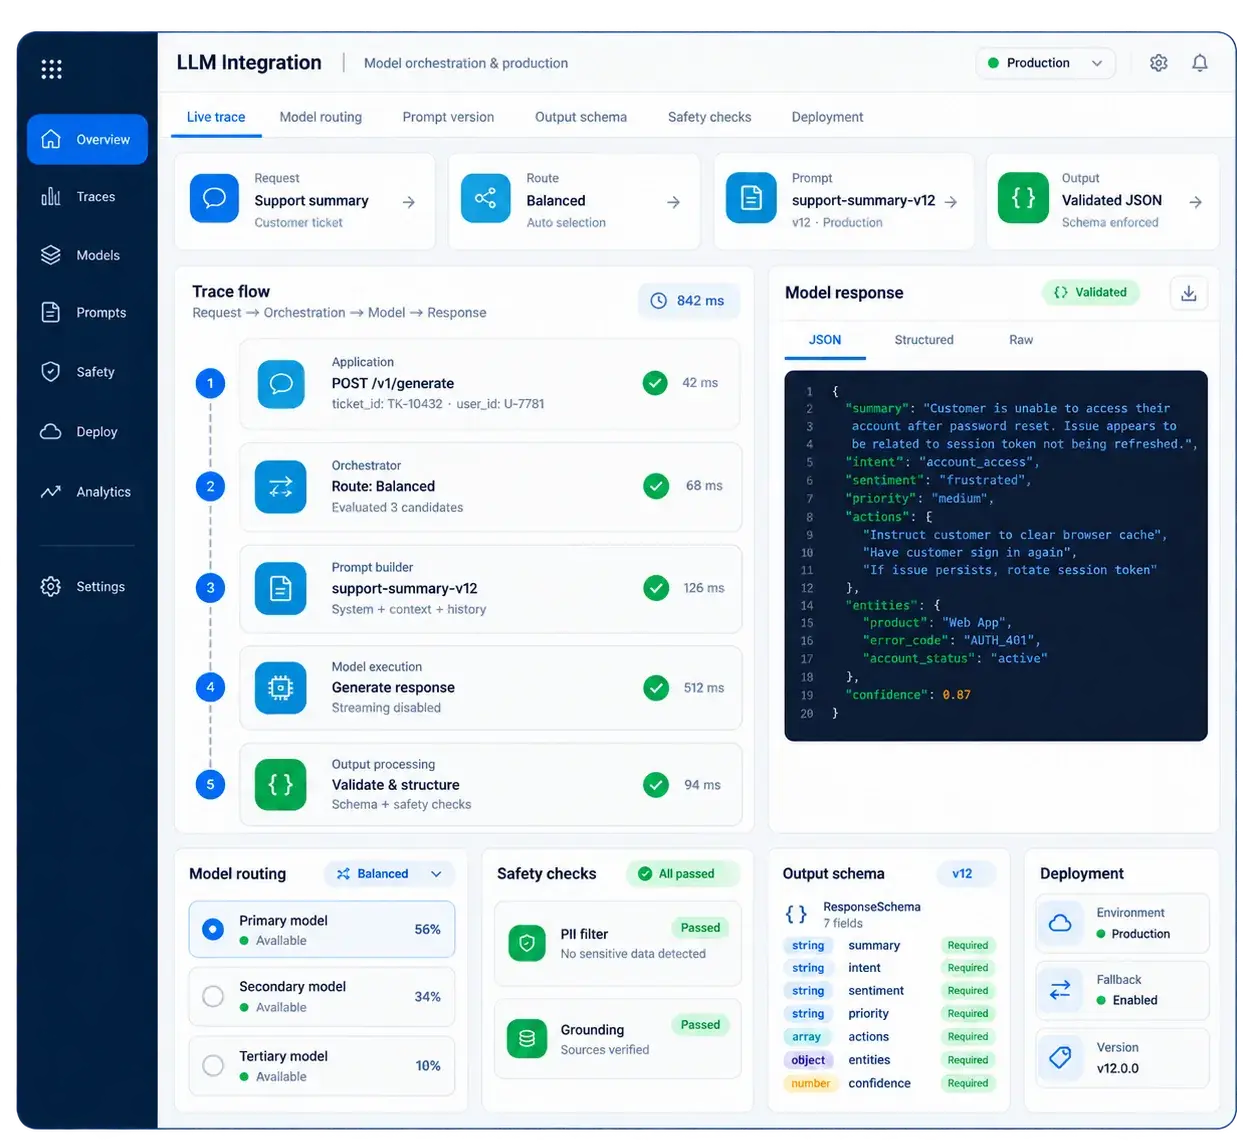Select the Structured response tab

[924, 340]
